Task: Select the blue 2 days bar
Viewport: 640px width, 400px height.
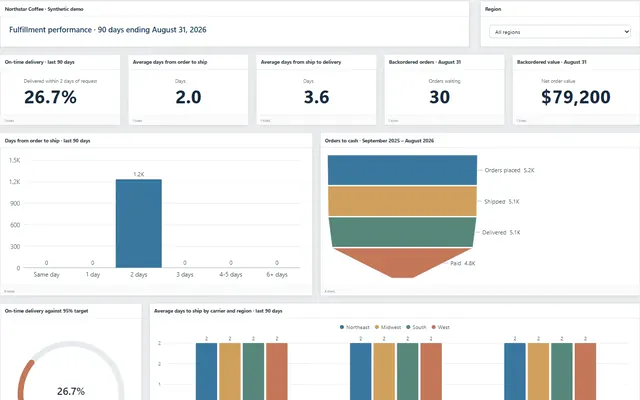Action: coord(139,223)
